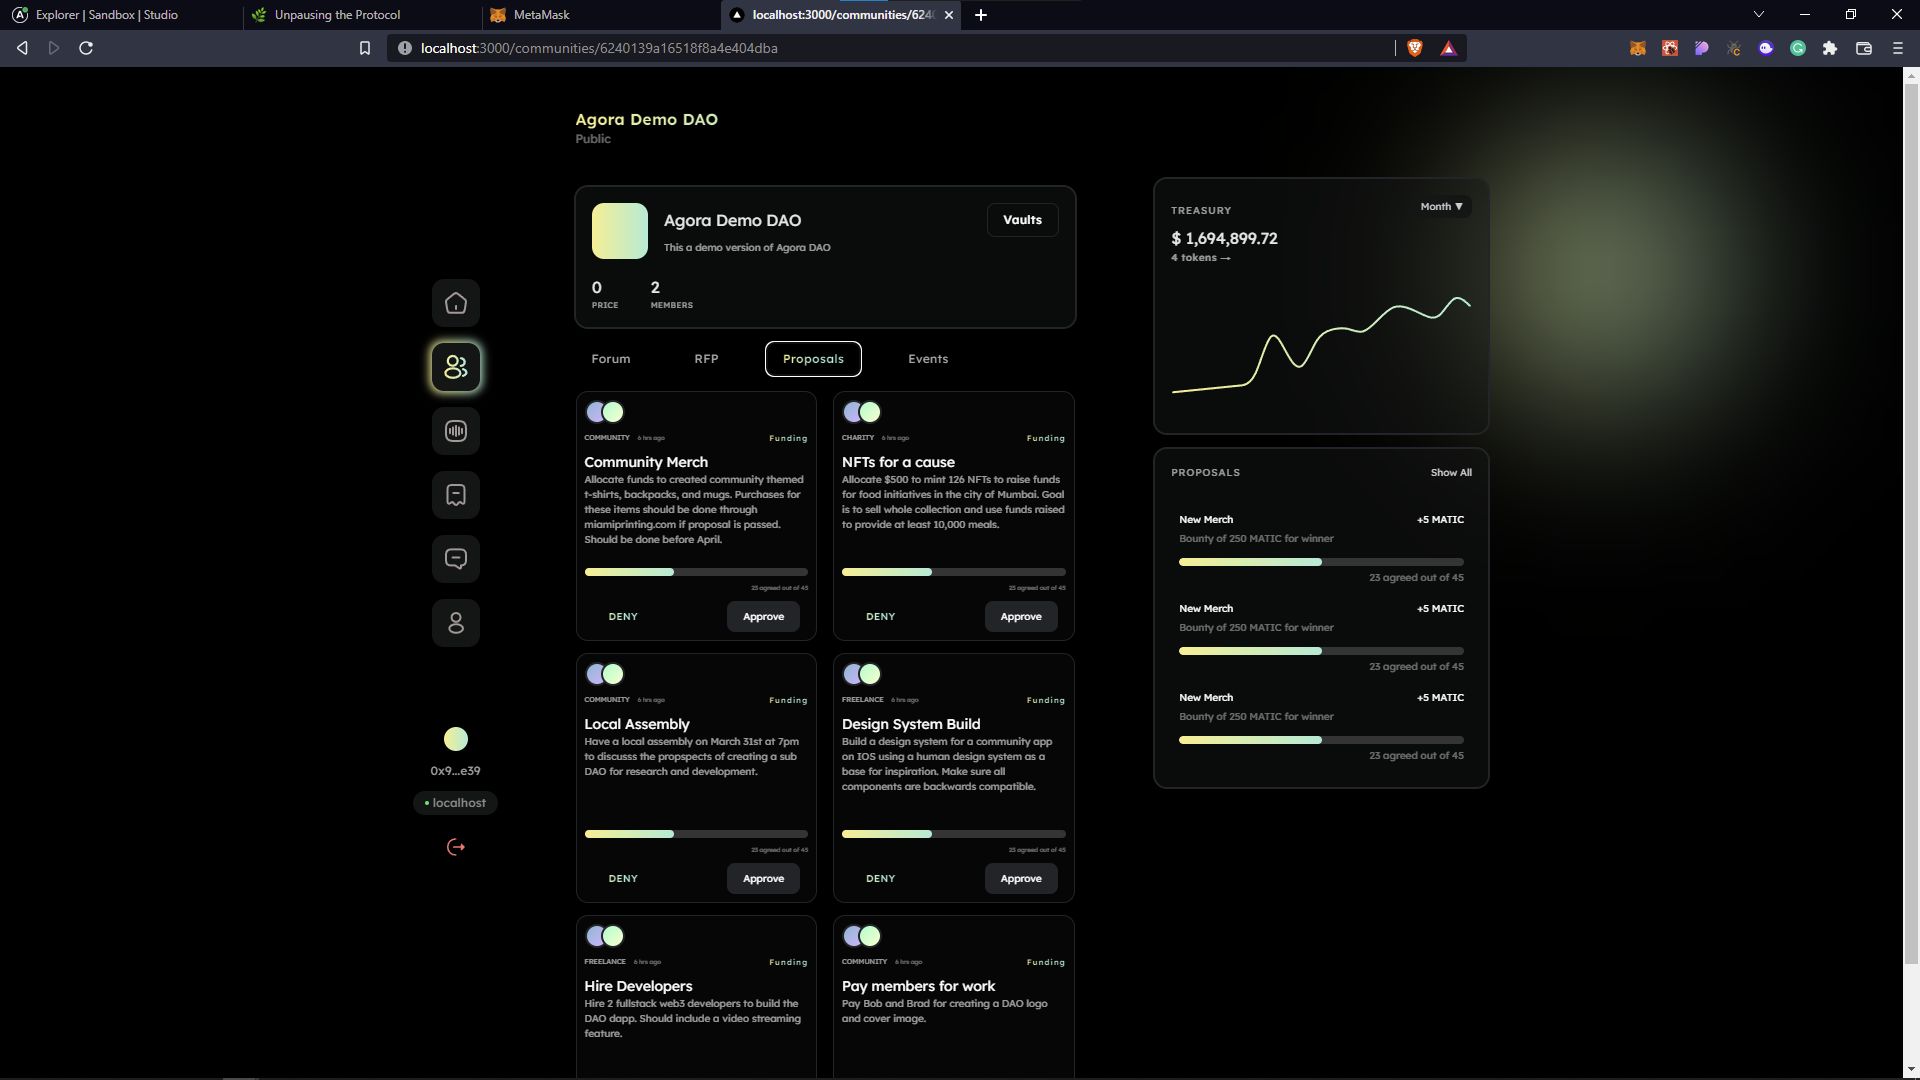
Task: Click Agora Demo DAO page heading
Action: tap(646, 119)
